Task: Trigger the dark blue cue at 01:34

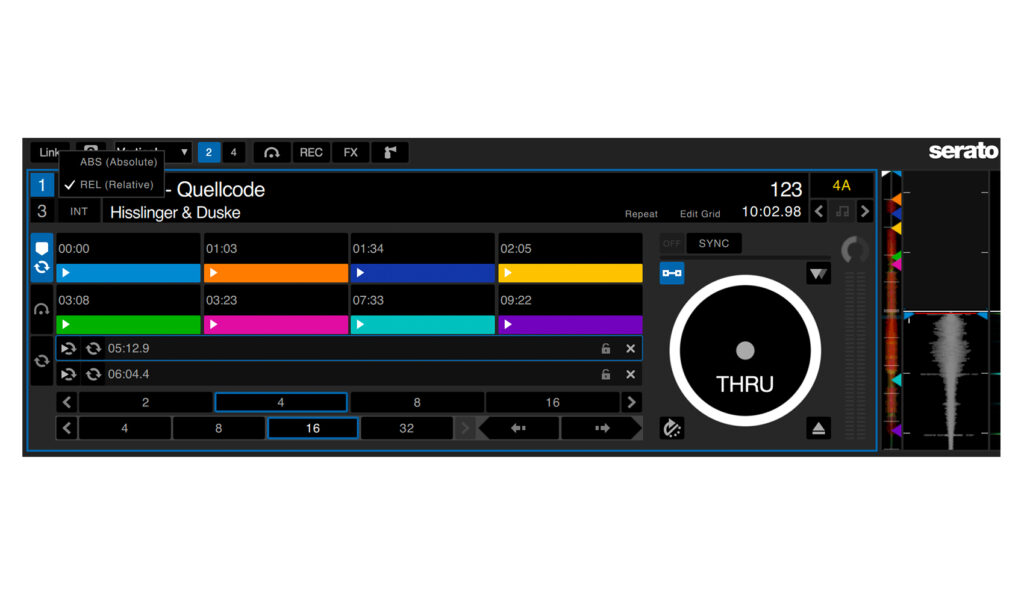Action: (x=423, y=273)
